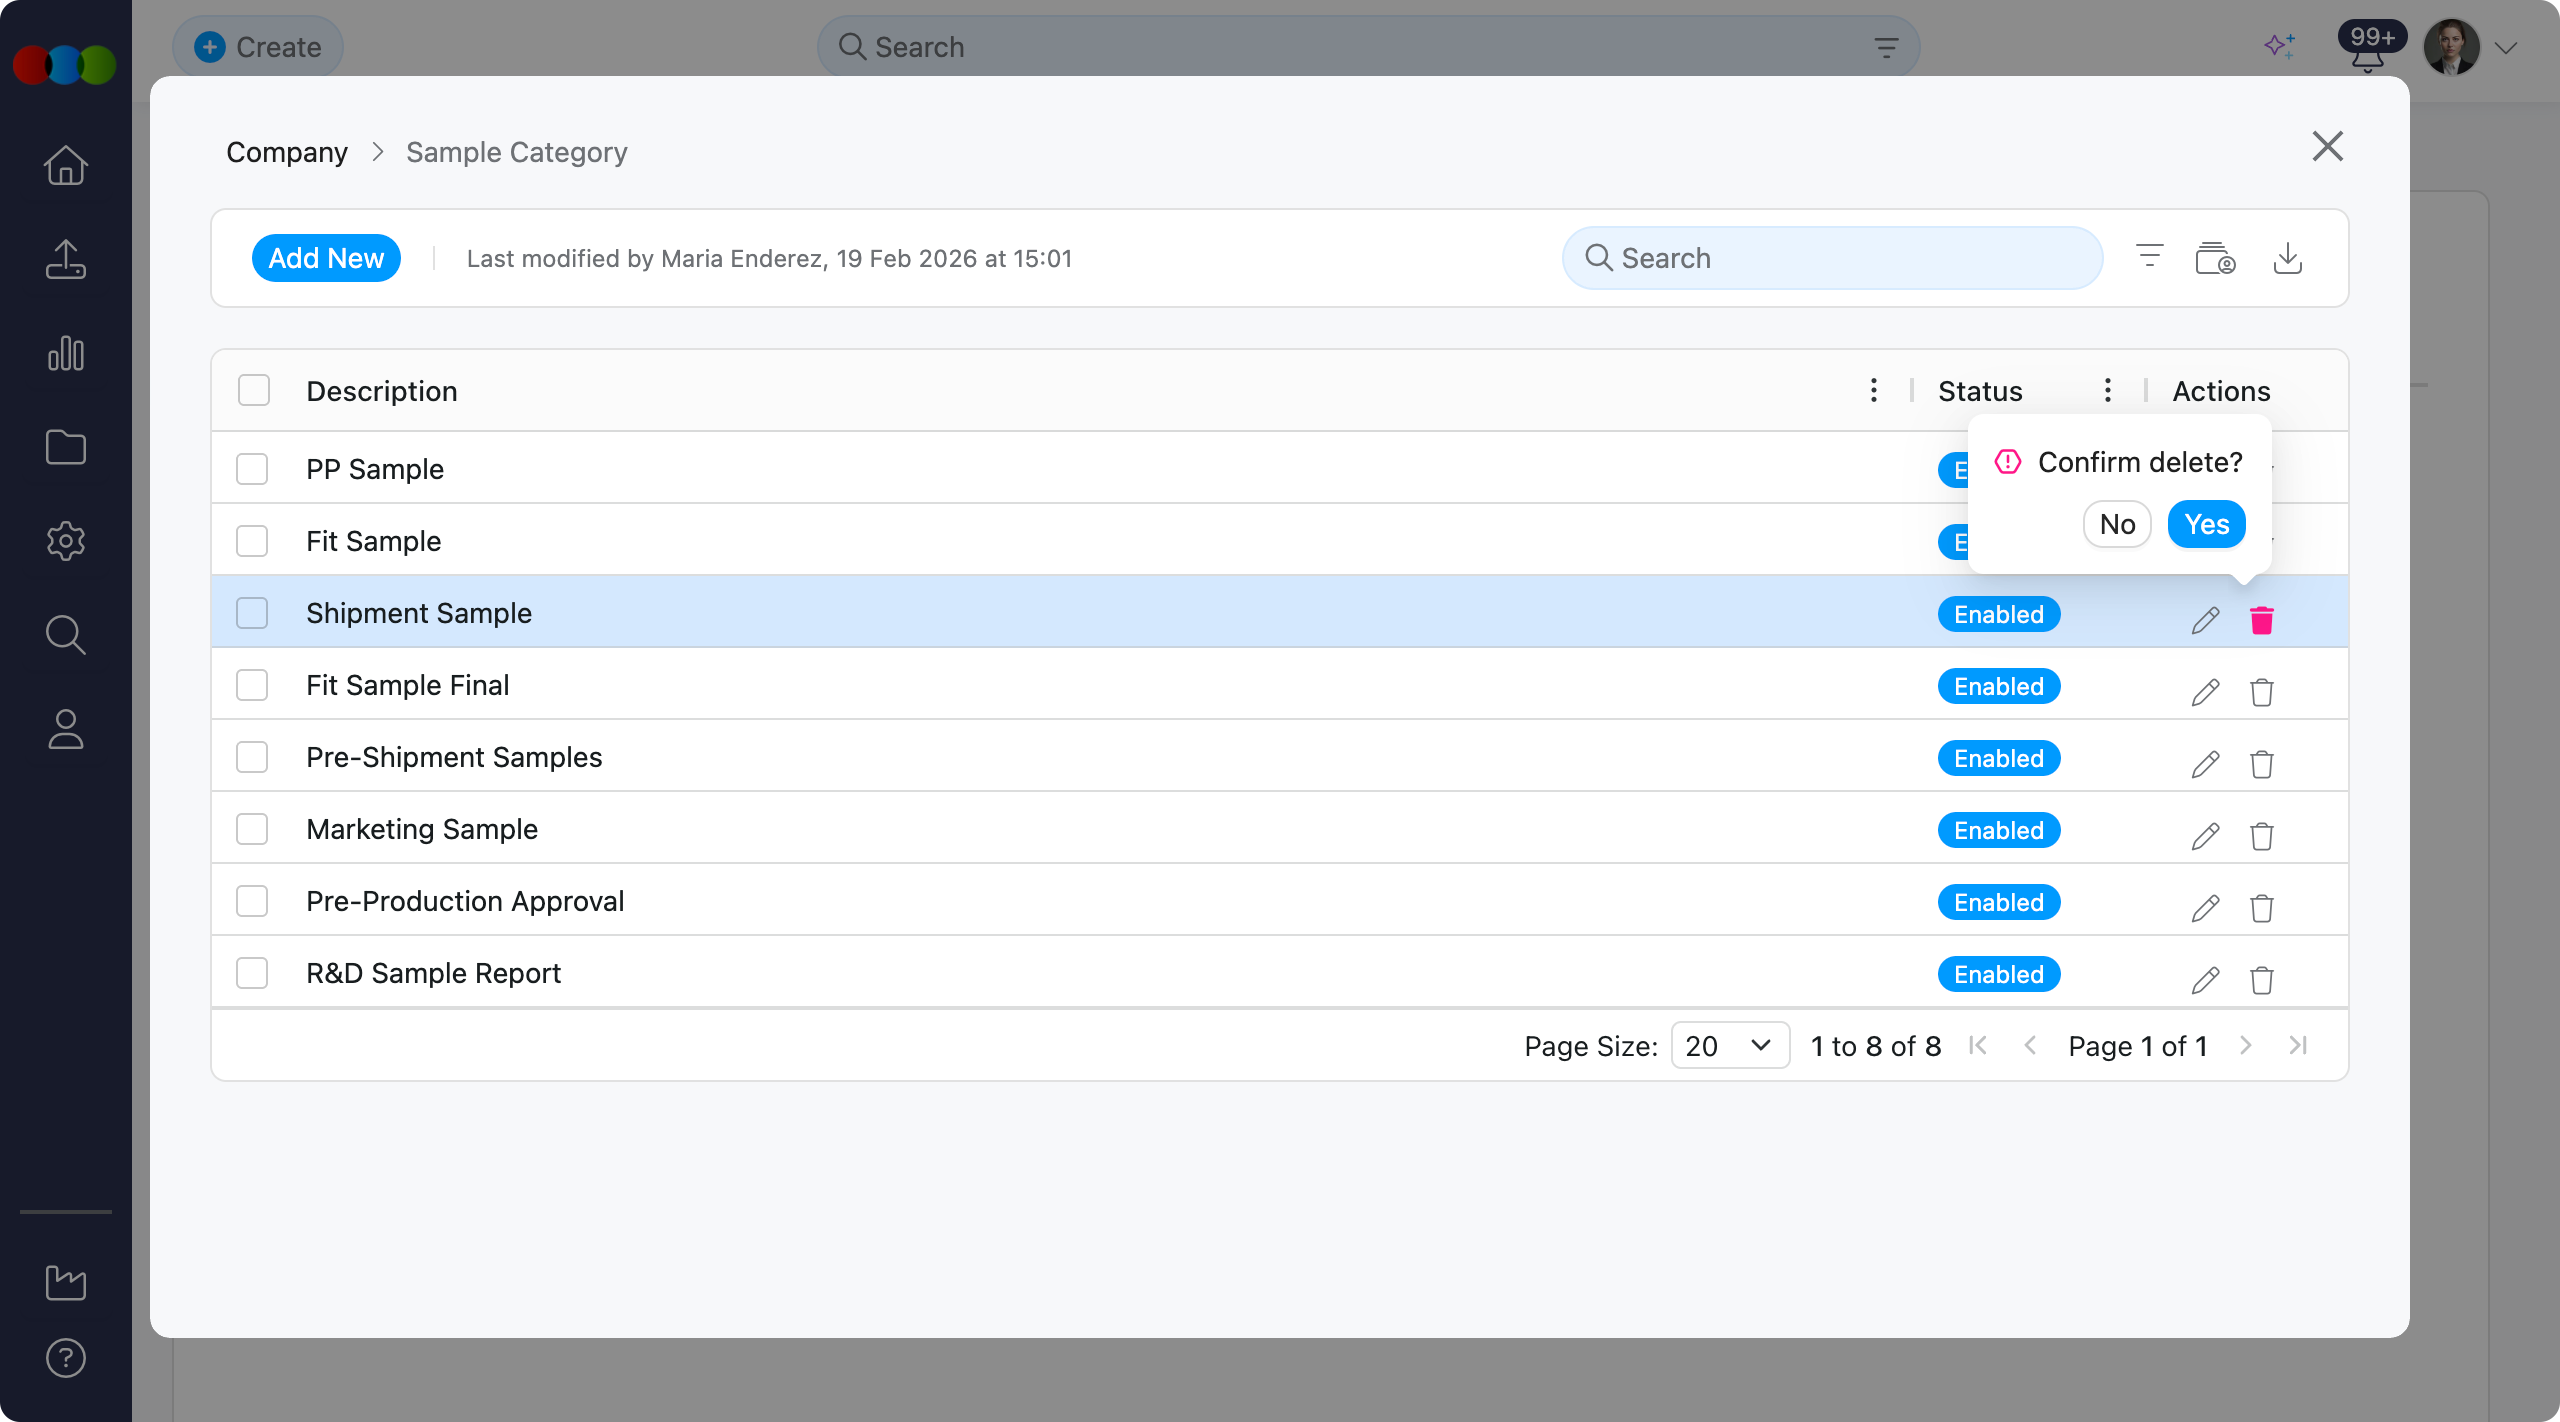Viewport: 2560px width, 1422px height.
Task: Tick the checkbox for PP Sample
Action: click(252, 468)
